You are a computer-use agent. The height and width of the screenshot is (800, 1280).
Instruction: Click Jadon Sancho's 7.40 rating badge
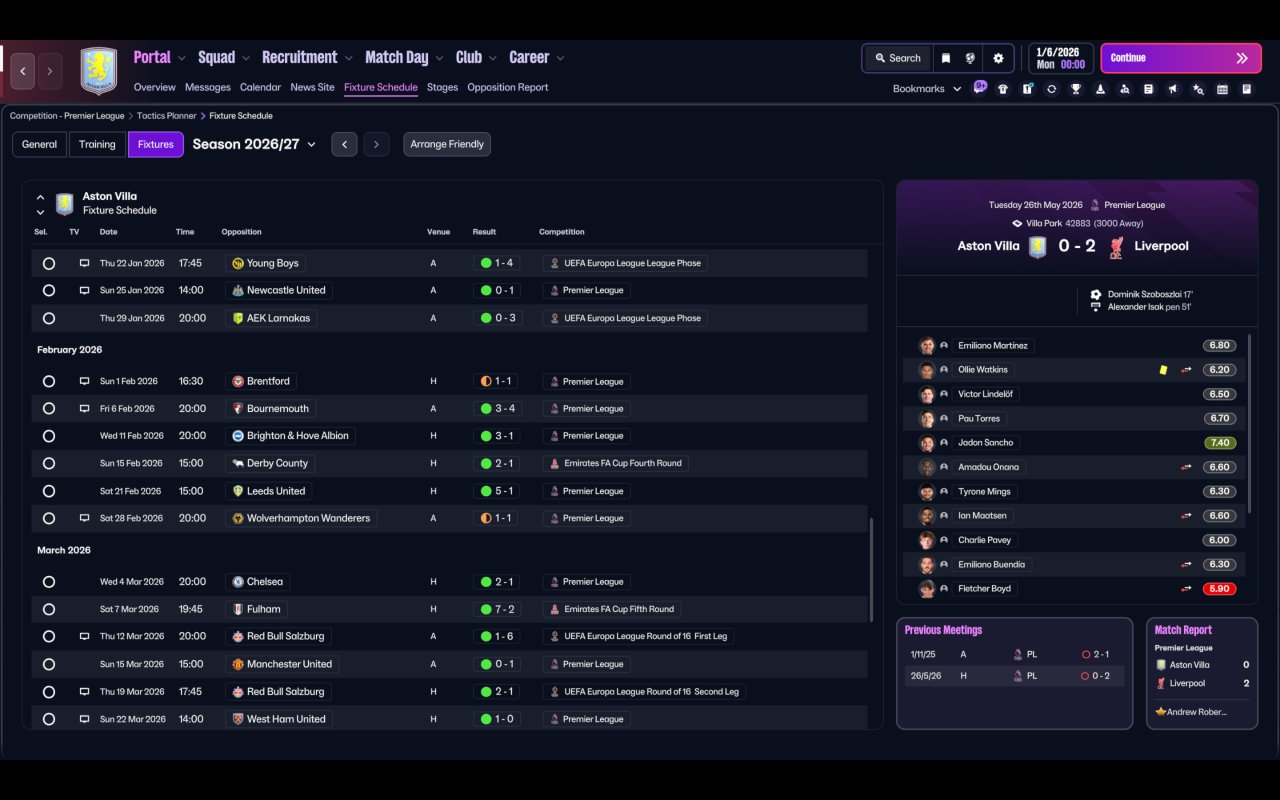pyautogui.click(x=1219, y=443)
